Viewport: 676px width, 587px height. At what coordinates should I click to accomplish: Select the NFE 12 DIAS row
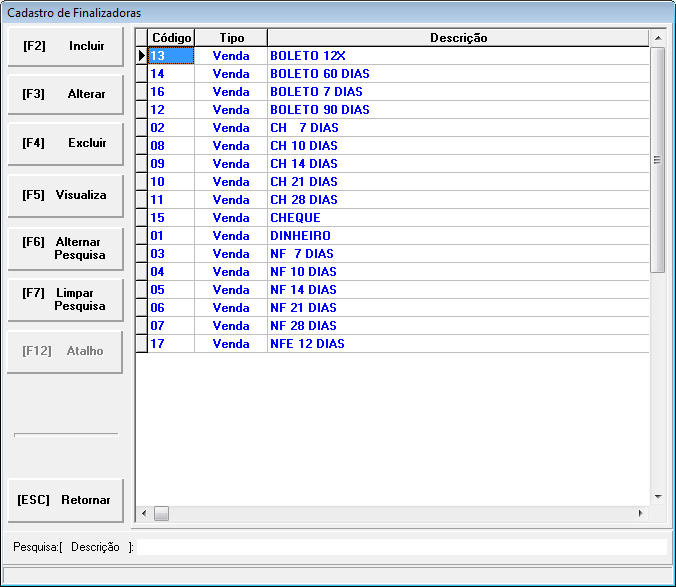tap(307, 344)
